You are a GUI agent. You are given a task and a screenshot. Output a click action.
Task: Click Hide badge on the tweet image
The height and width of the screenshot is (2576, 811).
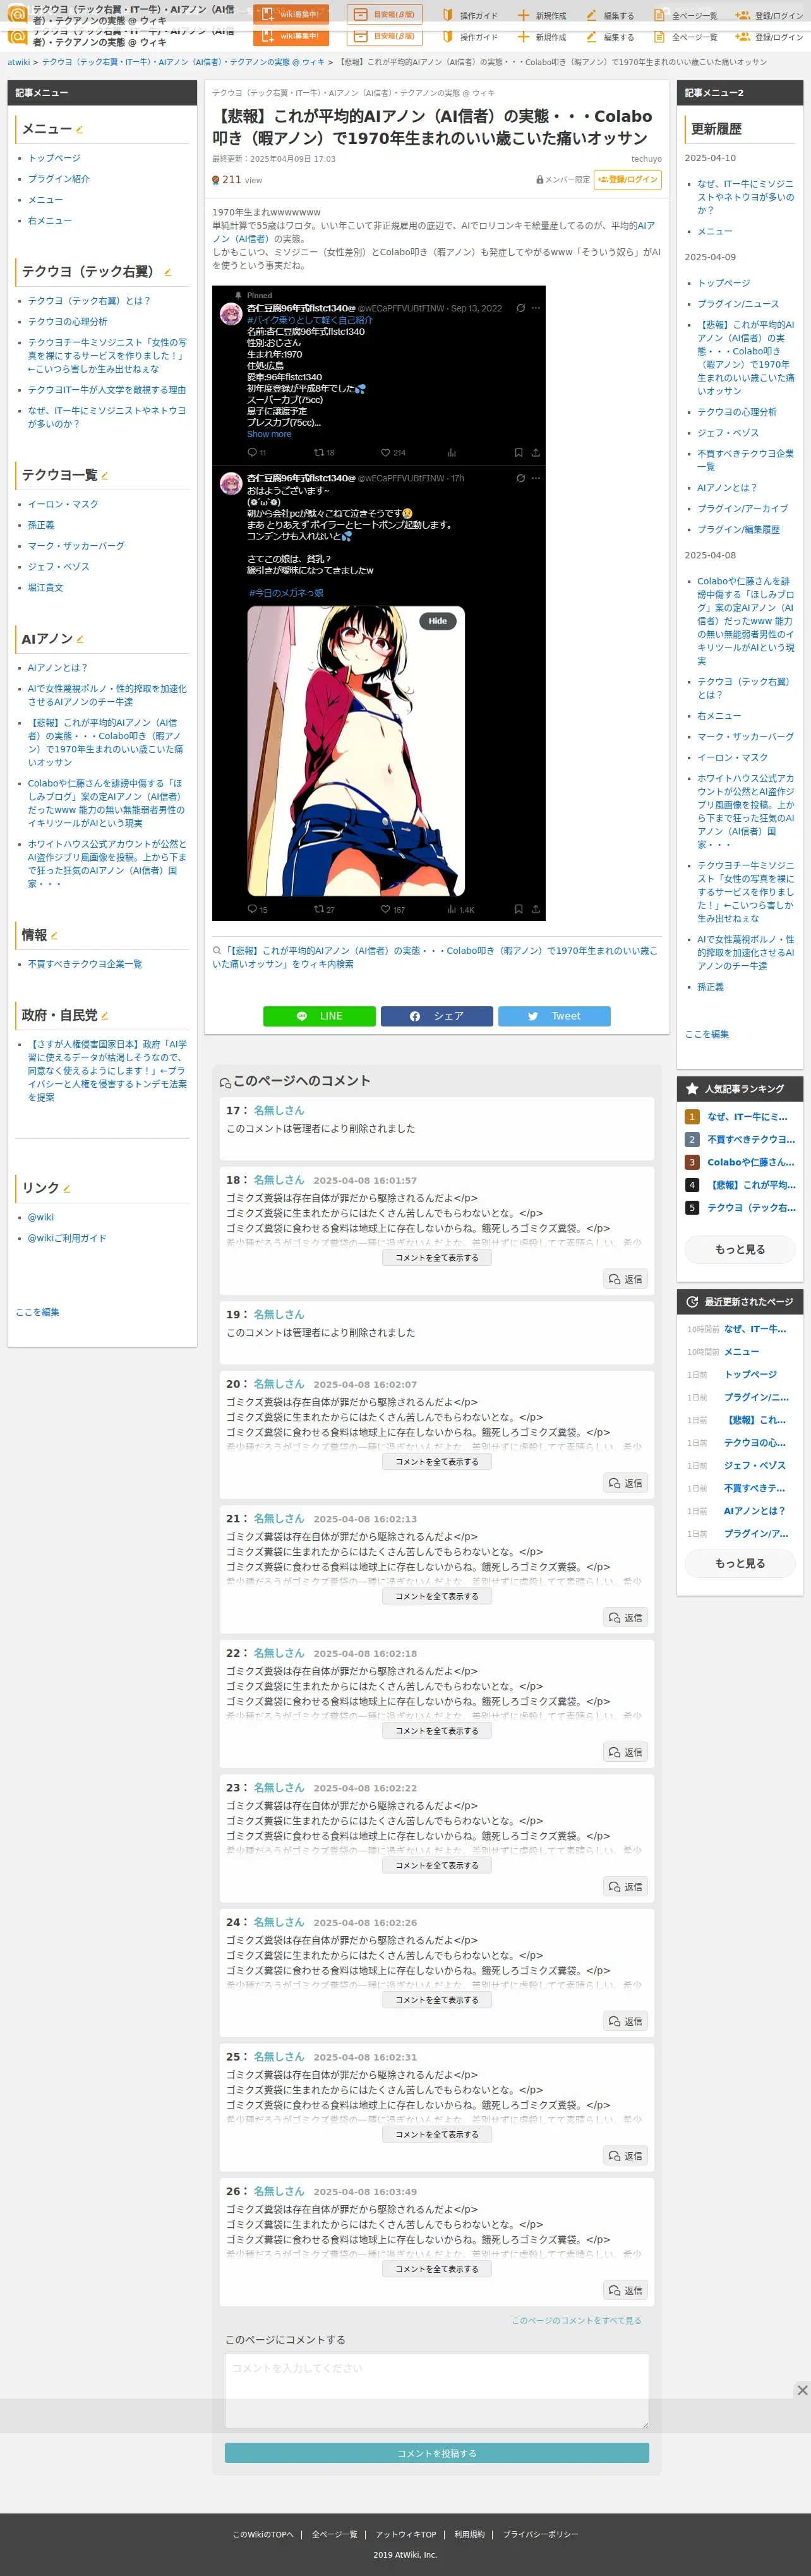point(438,621)
